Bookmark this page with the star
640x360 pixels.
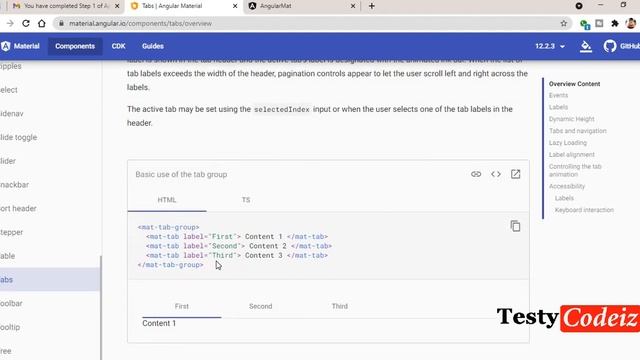click(564, 23)
